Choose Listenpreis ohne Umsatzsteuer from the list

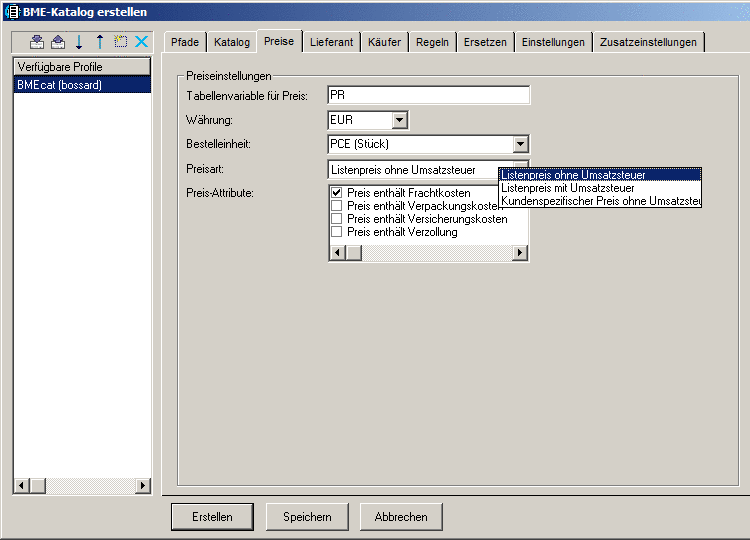coord(600,175)
